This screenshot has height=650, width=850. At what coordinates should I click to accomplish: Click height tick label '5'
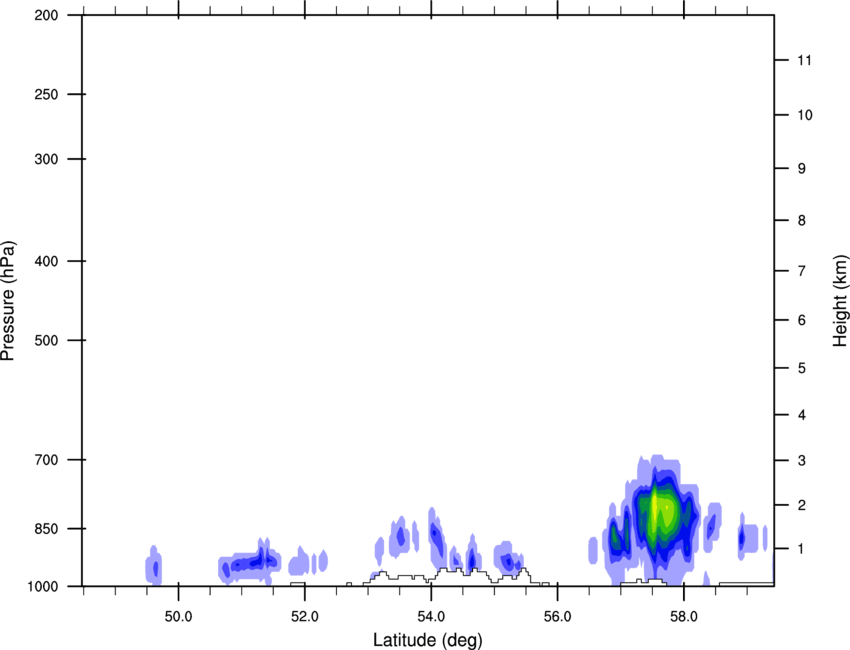click(802, 369)
